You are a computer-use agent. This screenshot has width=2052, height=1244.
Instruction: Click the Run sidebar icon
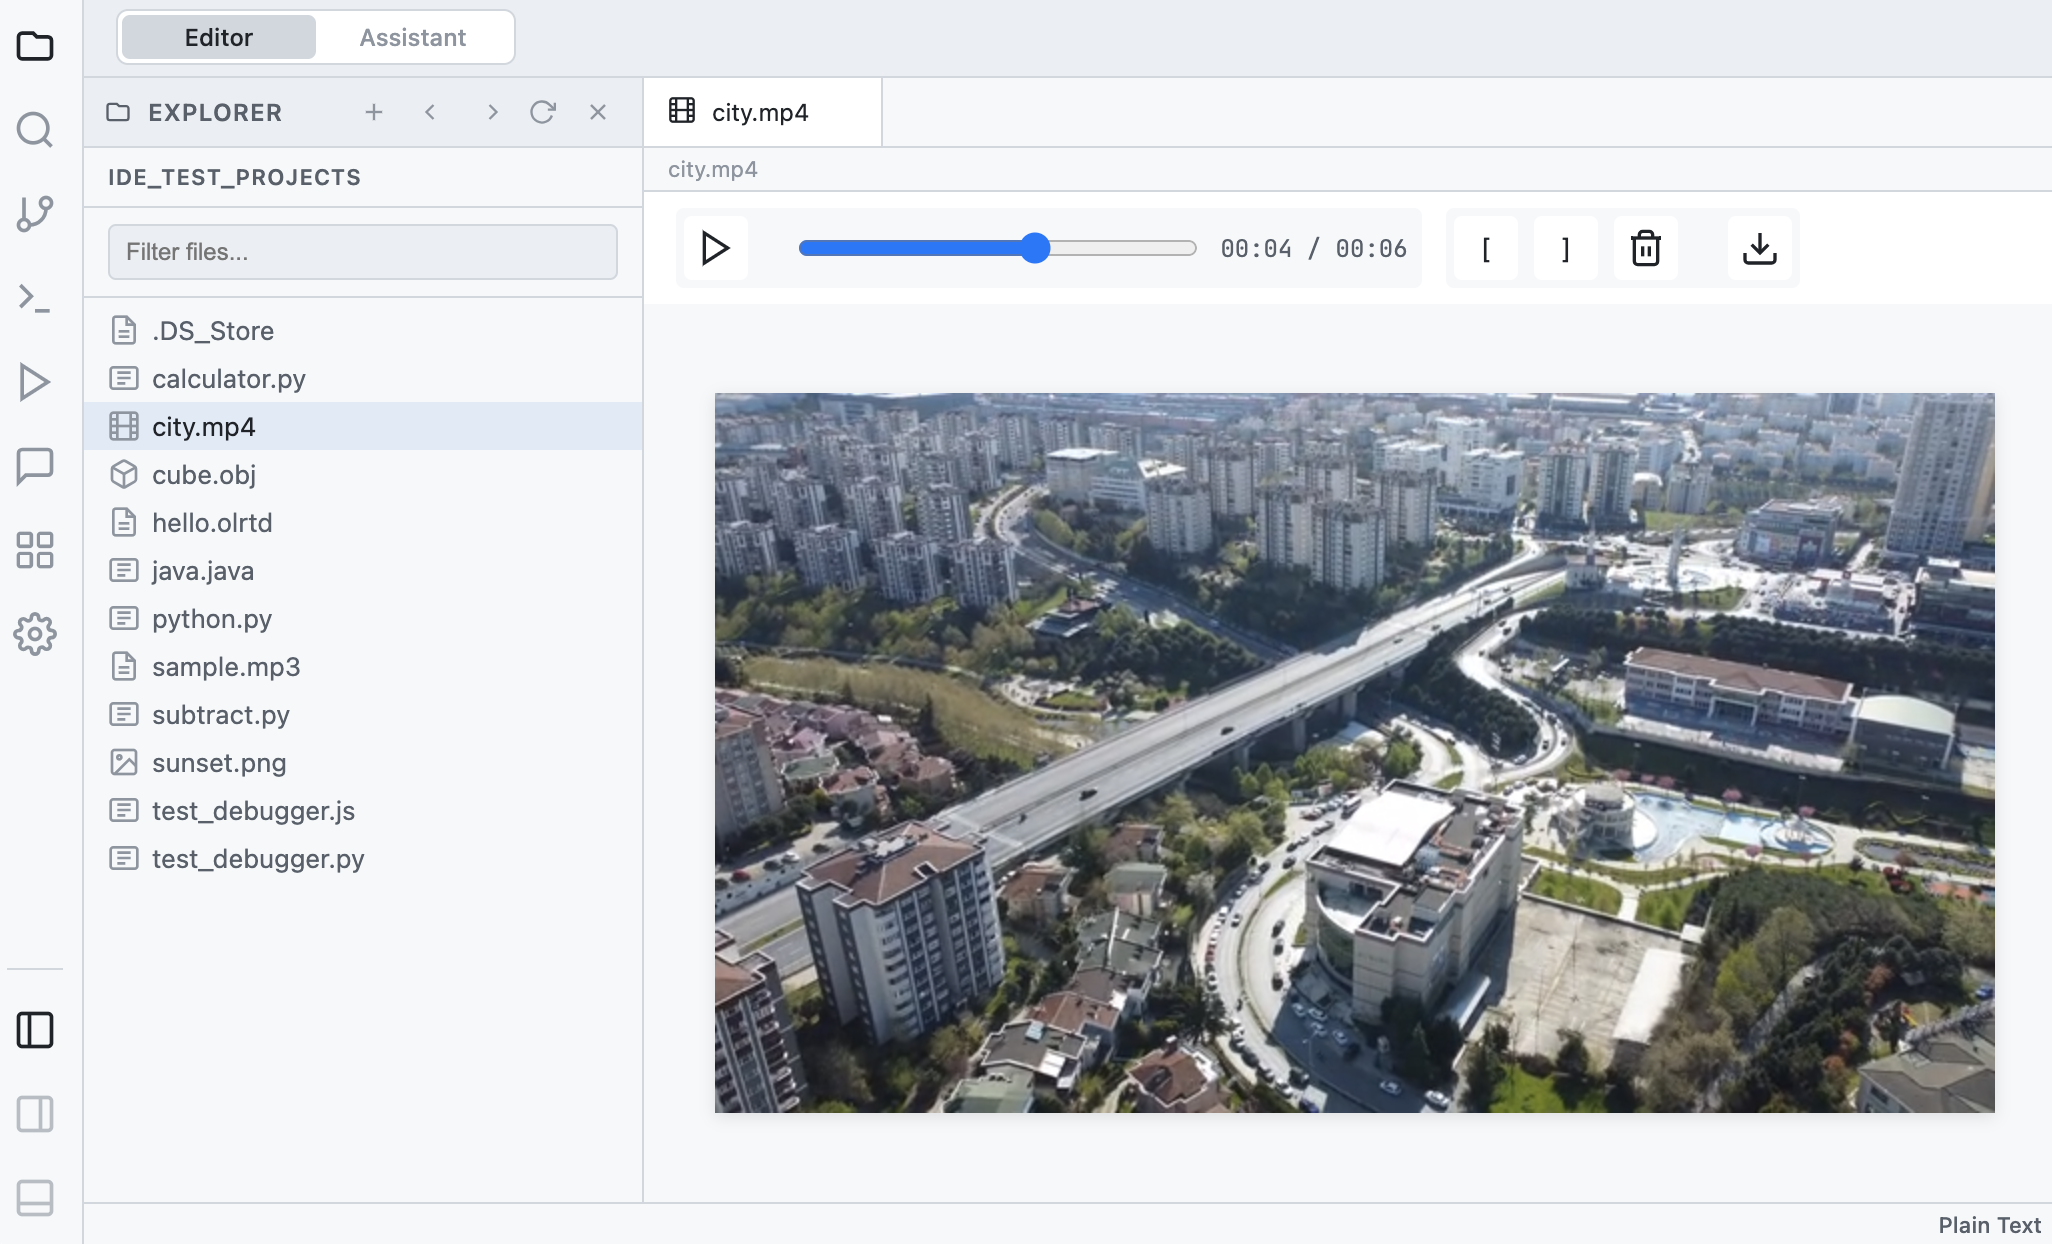click(x=36, y=382)
